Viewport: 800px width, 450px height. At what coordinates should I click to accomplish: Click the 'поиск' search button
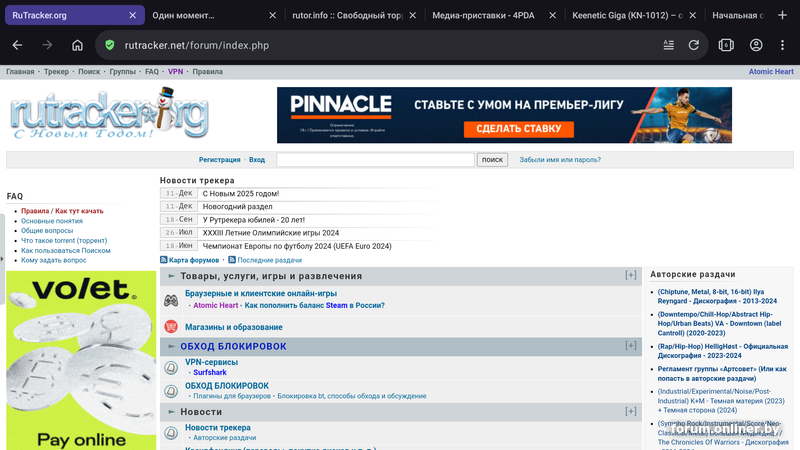(x=492, y=160)
